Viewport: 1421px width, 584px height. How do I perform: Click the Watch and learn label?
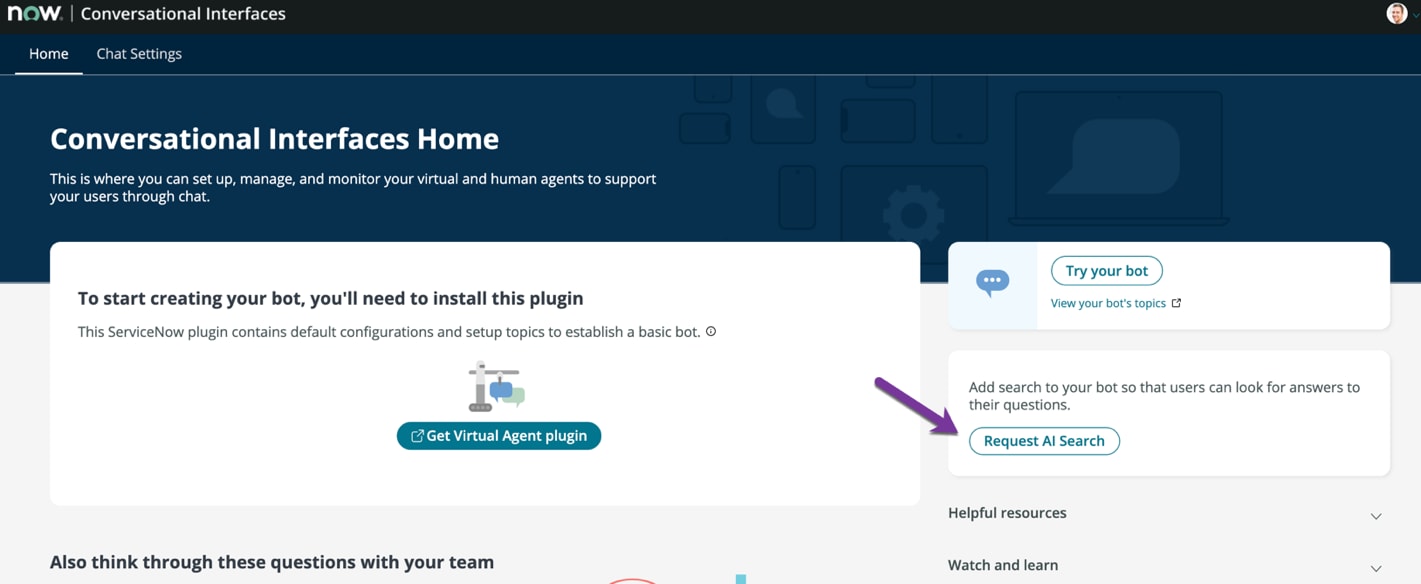[x=1002, y=565]
